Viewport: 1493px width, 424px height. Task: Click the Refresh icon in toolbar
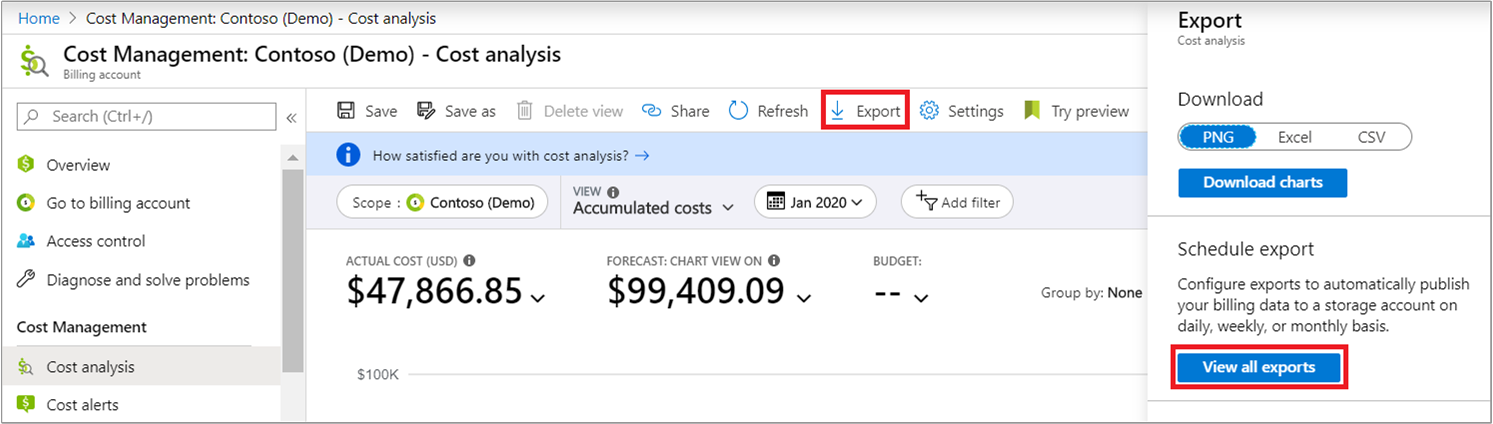click(x=738, y=111)
